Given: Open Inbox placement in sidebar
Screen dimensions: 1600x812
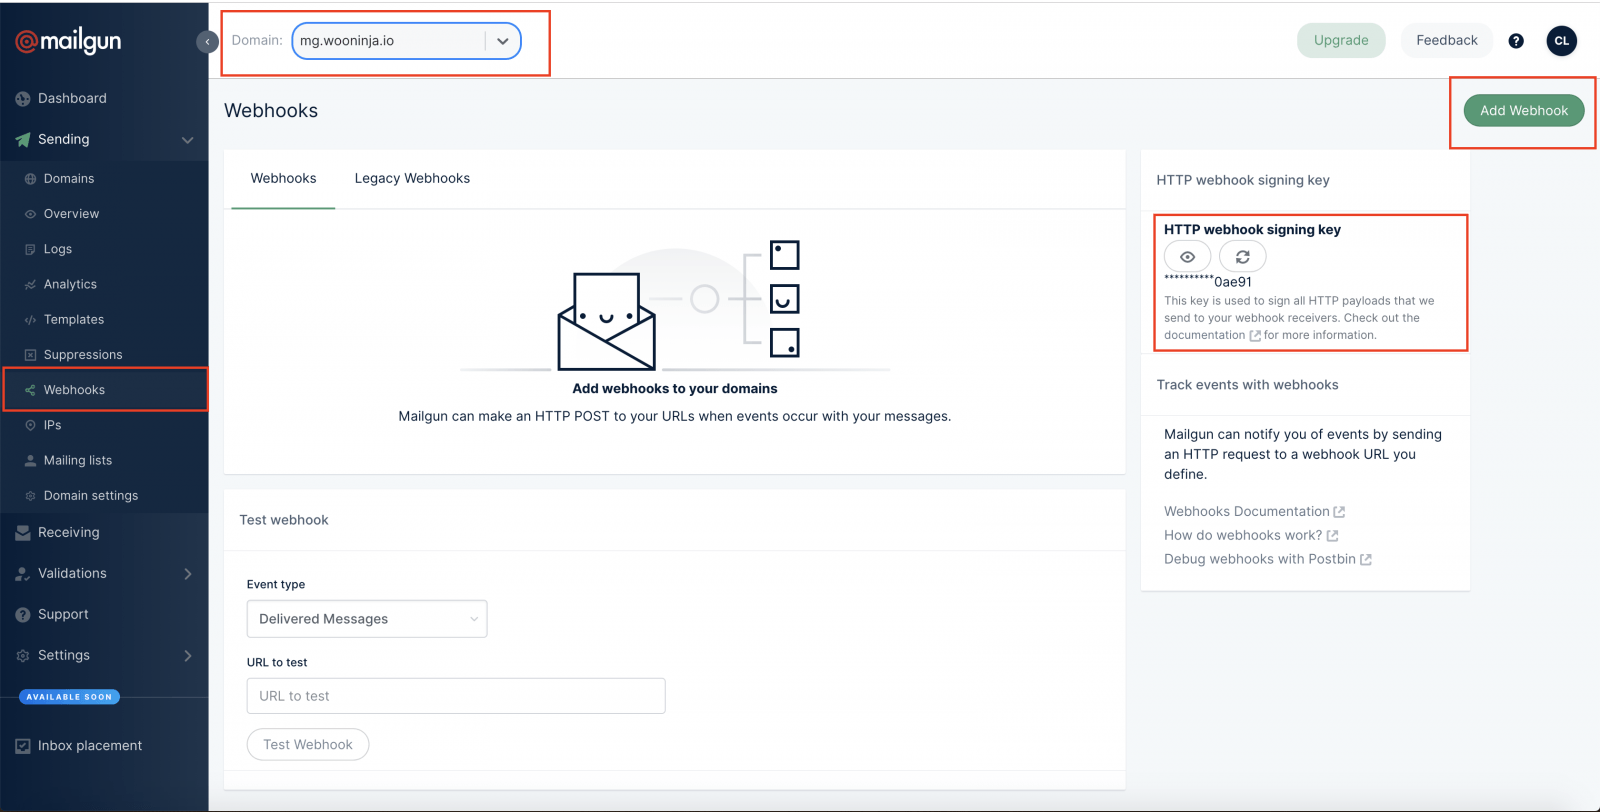Looking at the screenshot, I should 90,745.
